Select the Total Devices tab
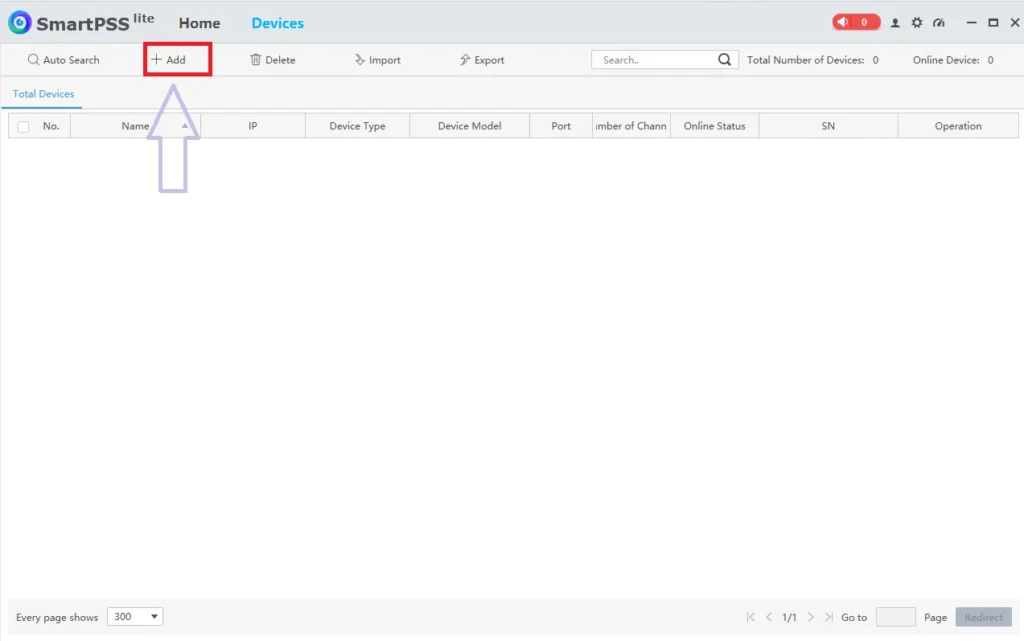The image size is (1024, 641). click(x=42, y=93)
